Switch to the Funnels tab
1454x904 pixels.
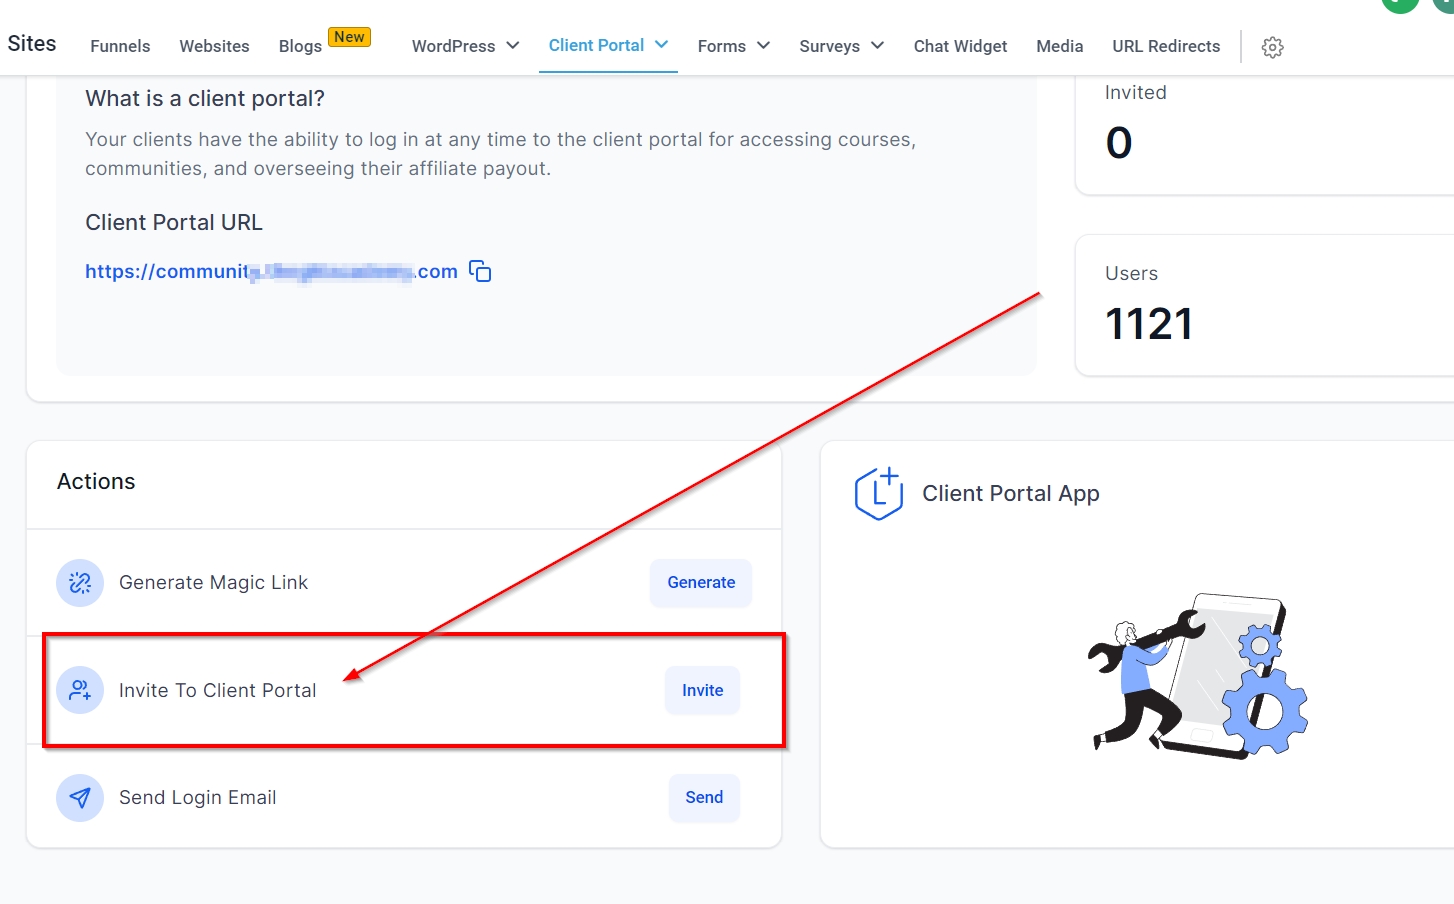tap(120, 46)
